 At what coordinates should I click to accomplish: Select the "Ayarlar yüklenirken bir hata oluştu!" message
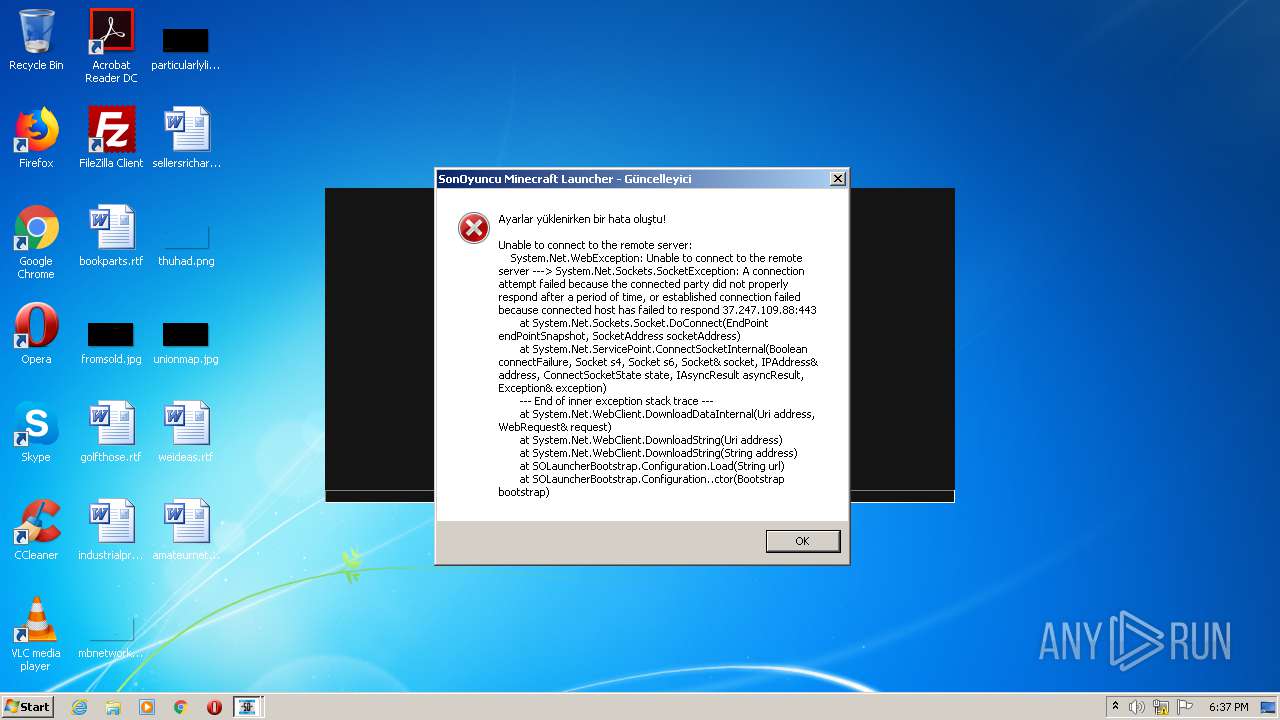tap(582, 219)
